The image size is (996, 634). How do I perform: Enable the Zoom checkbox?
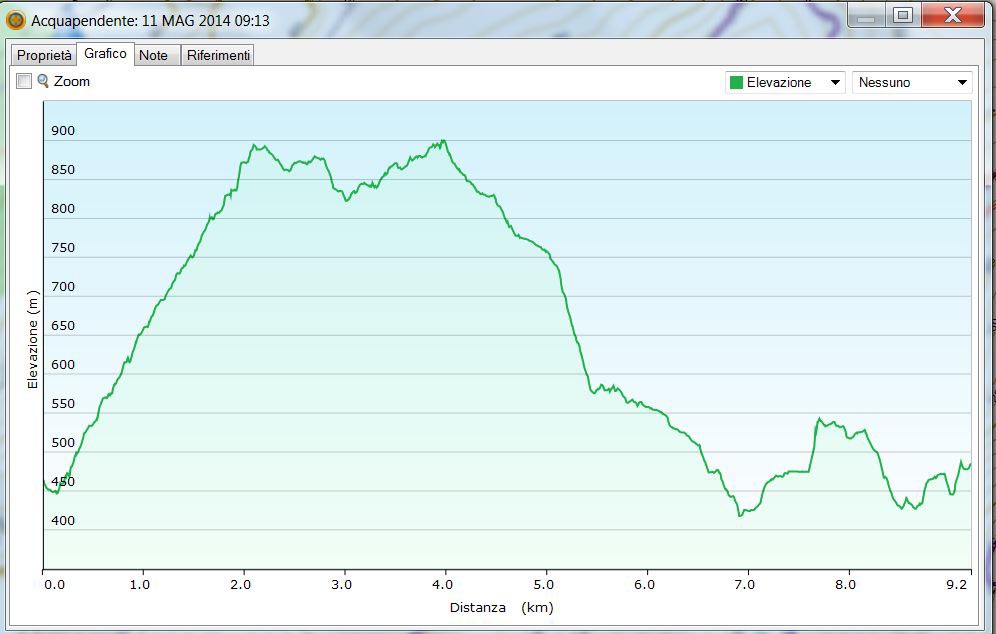point(25,82)
